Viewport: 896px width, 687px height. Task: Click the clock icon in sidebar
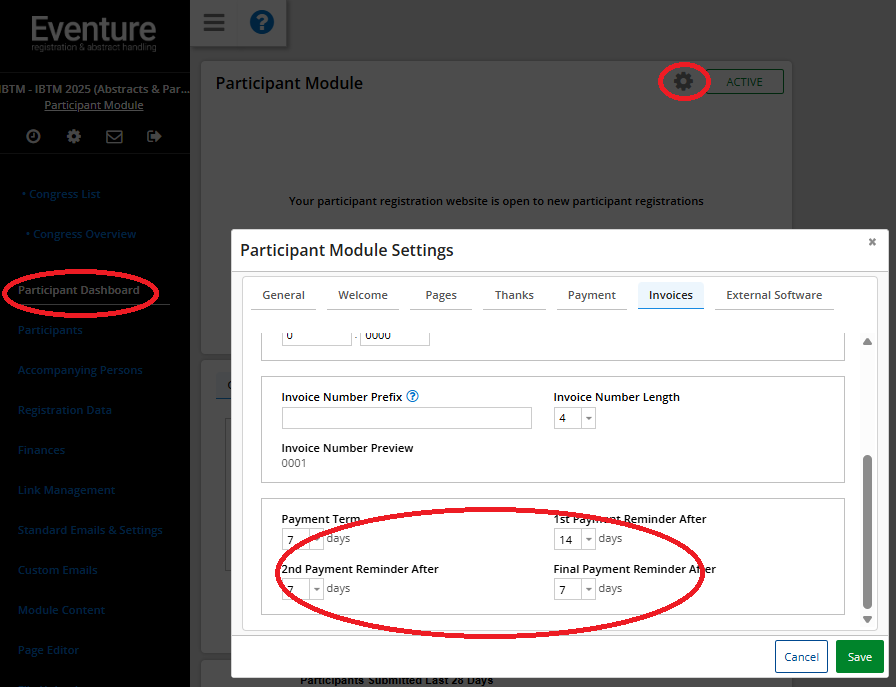point(33,136)
